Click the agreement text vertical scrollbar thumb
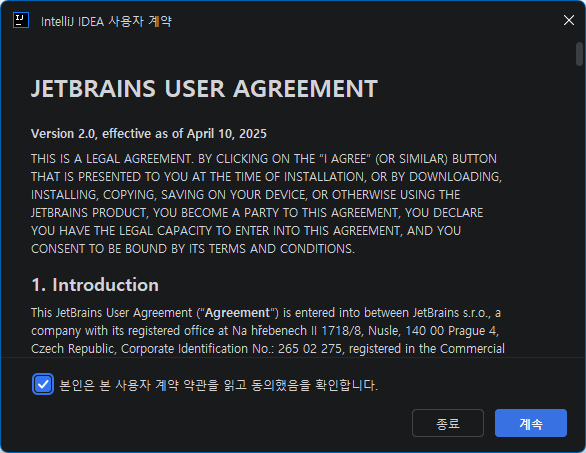 tap(579, 54)
